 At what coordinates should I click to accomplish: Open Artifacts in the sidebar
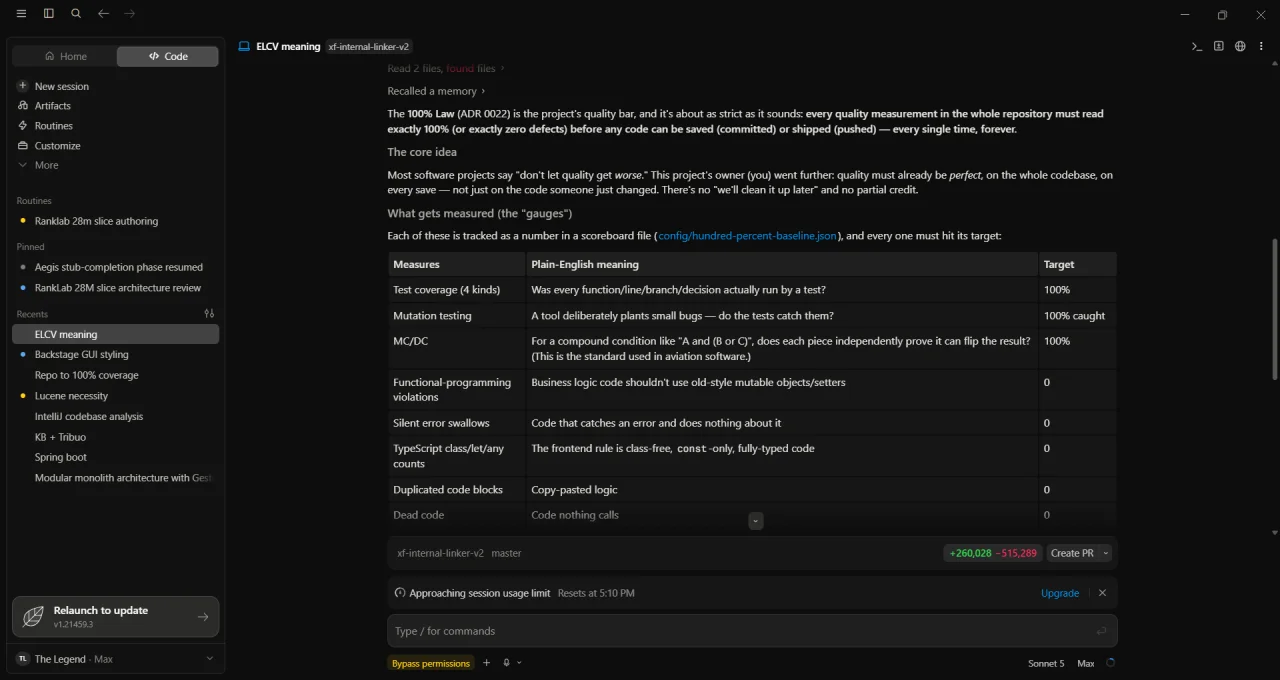tap(52, 106)
